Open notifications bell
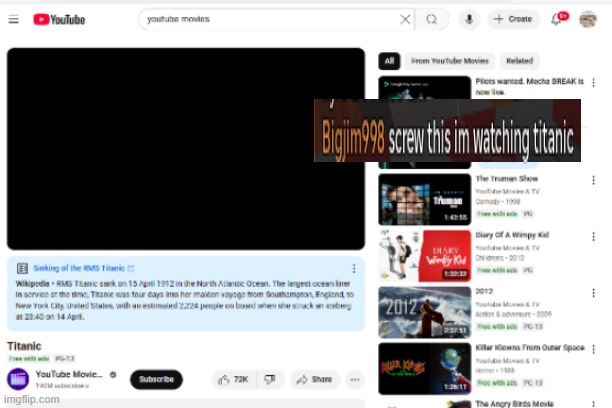The image size is (612, 408). pos(557,19)
